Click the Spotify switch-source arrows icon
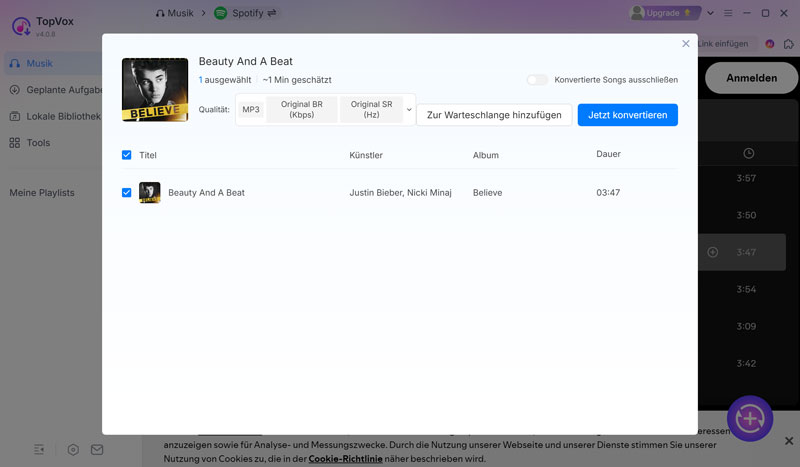The height and width of the screenshot is (467, 800). 273,13
